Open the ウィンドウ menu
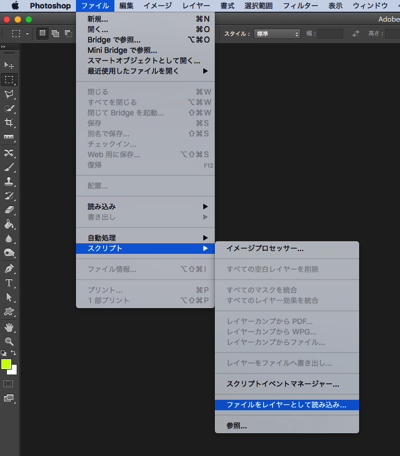This screenshot has width=400, height=456. coord(370,6)
